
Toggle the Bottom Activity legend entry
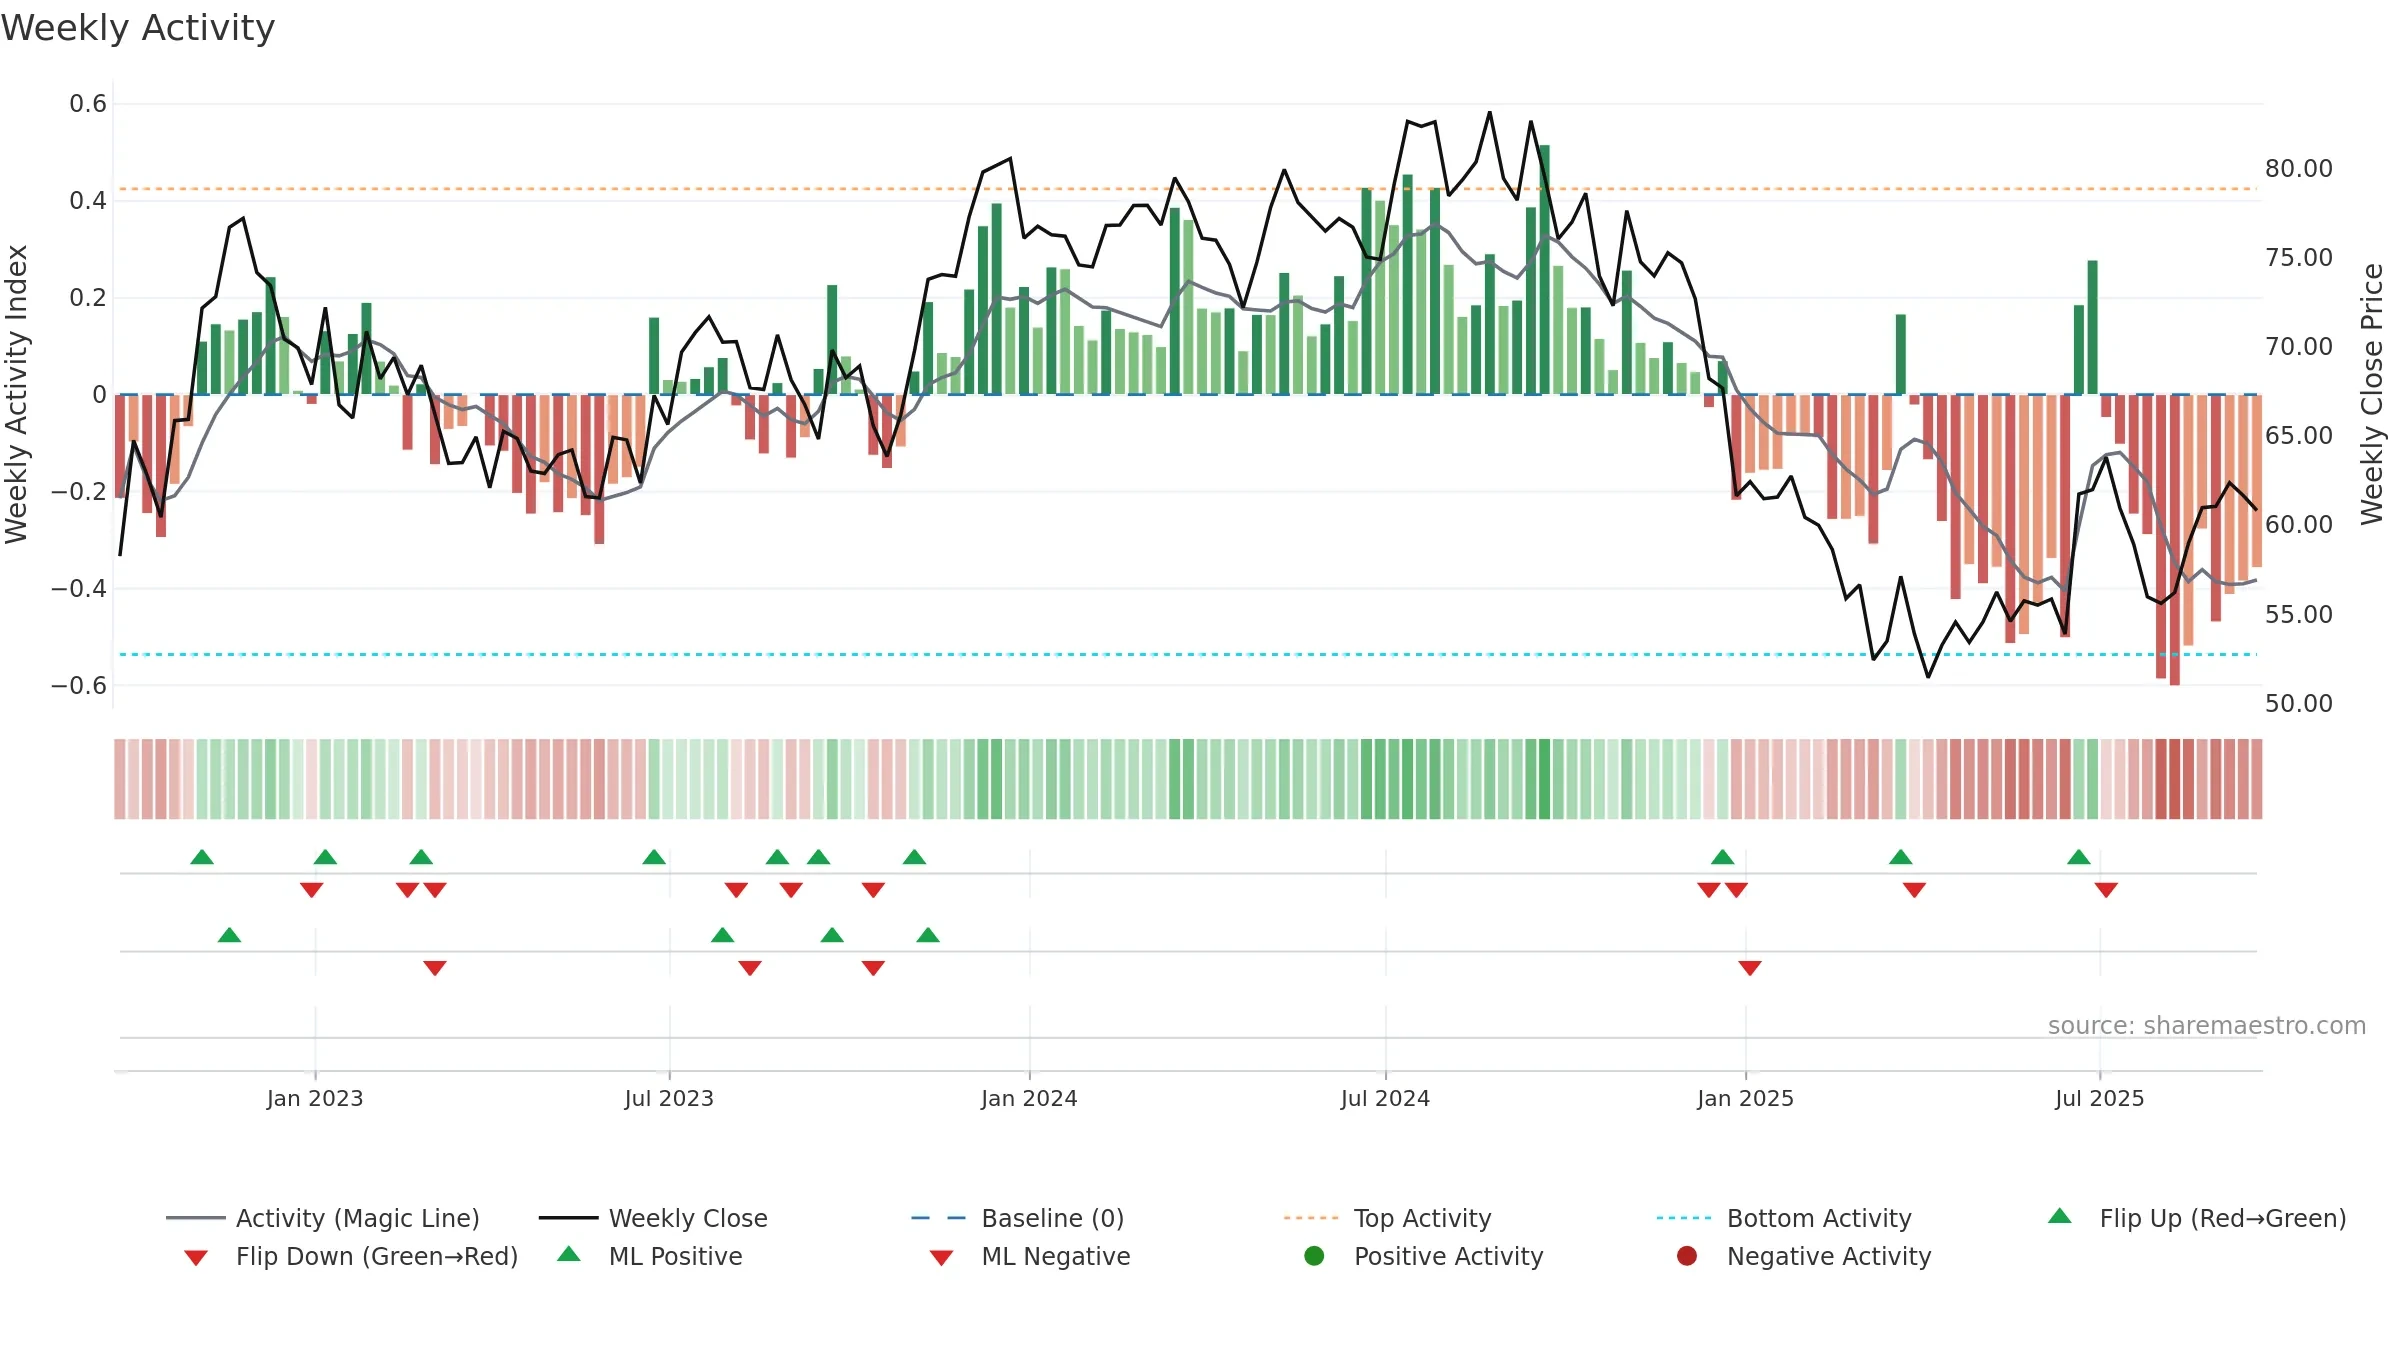click(x=1784, y=1218)
